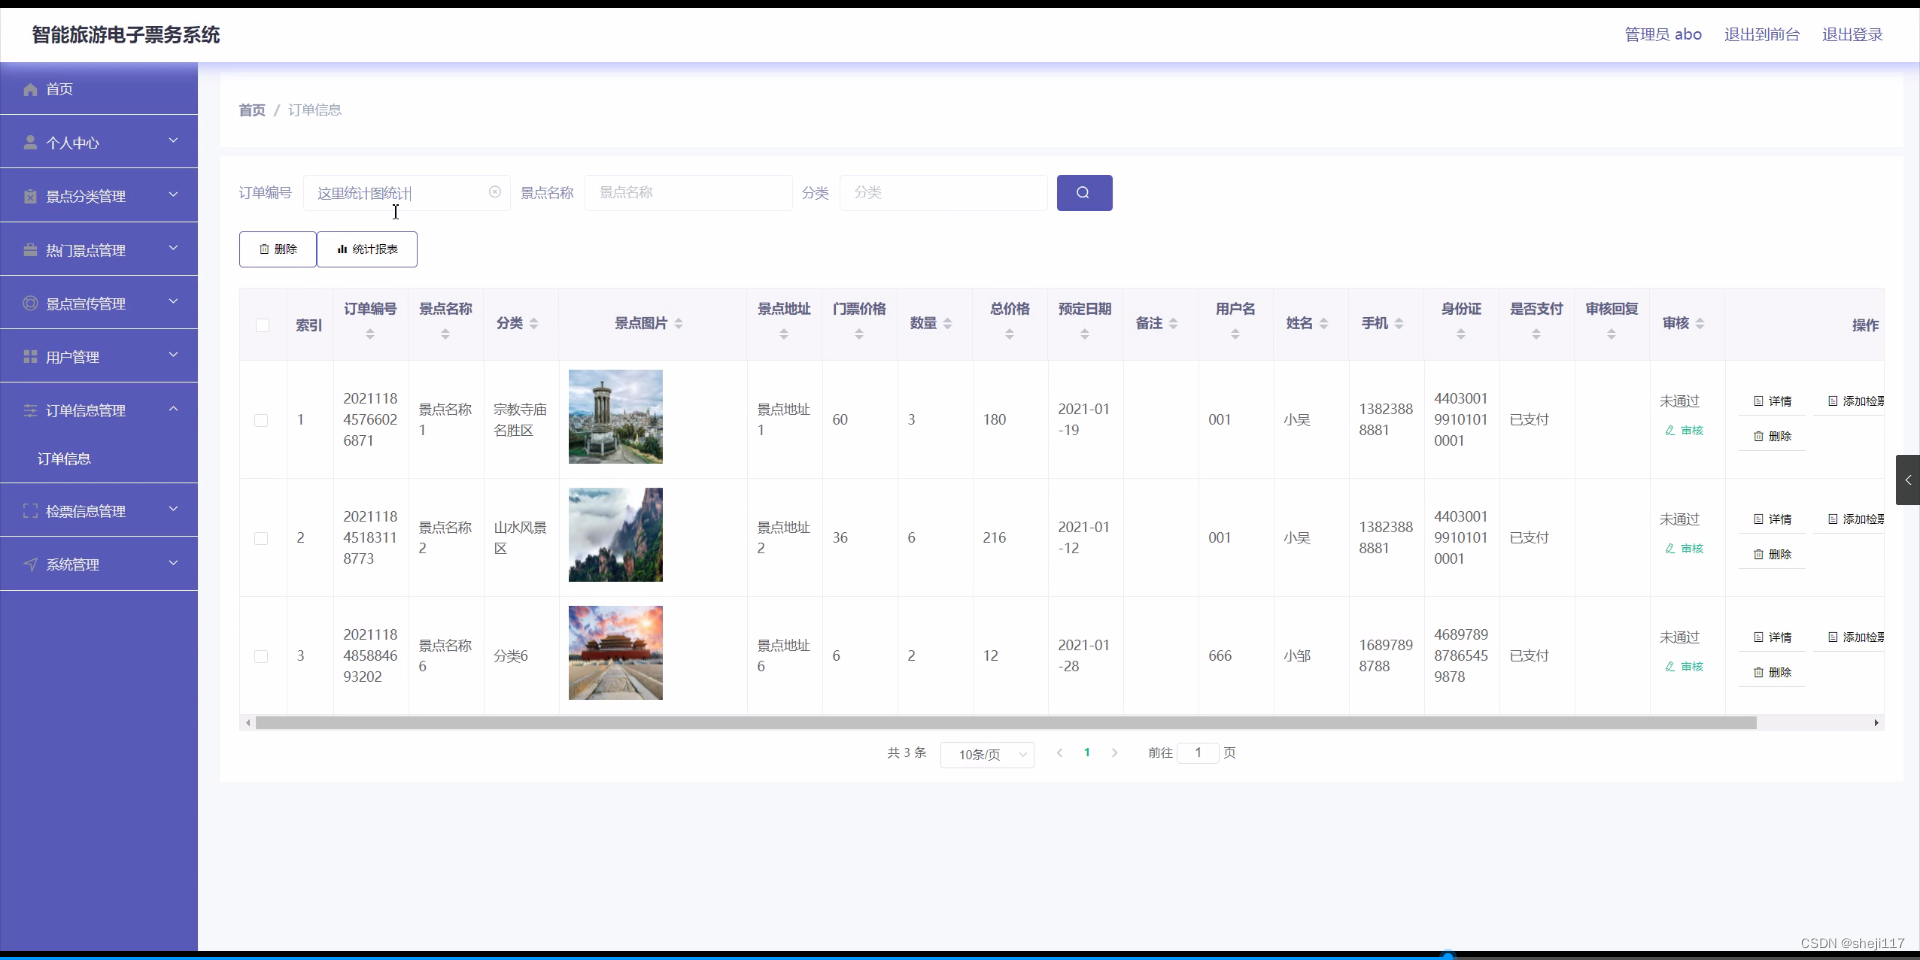
Task: Open the 10条/页 page size dropdown
Action: (986, 754)
